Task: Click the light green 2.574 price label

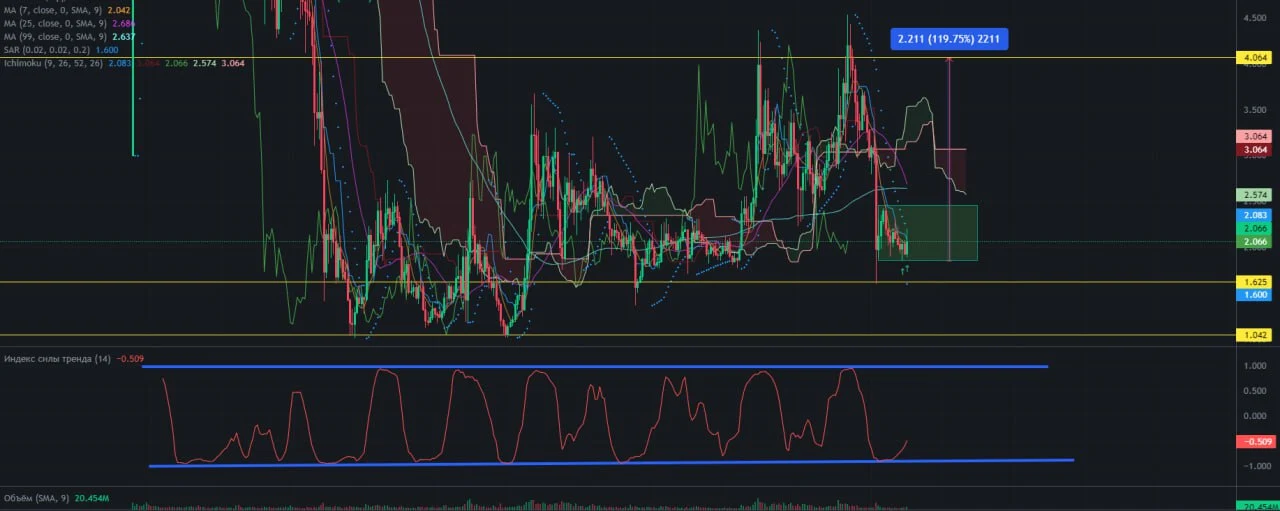Action: point(1255,194)
